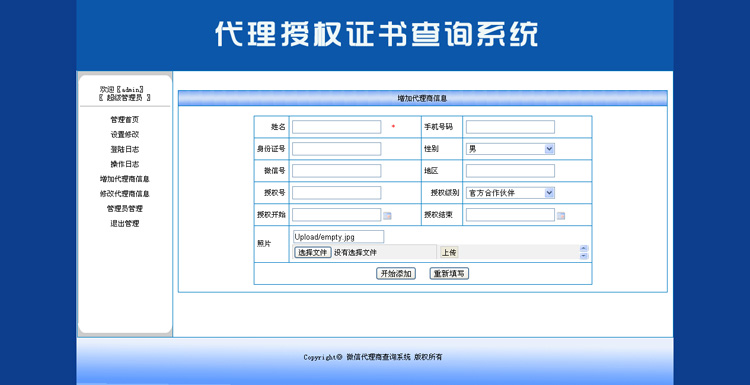Open 设置修改 in sidebar

pos(124,134)
